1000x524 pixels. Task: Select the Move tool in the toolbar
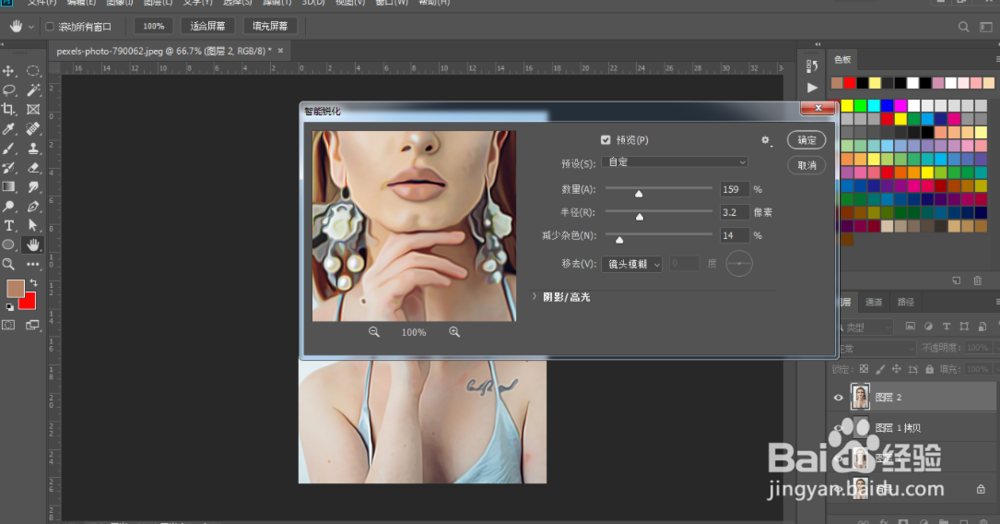(x=9, y=71)
